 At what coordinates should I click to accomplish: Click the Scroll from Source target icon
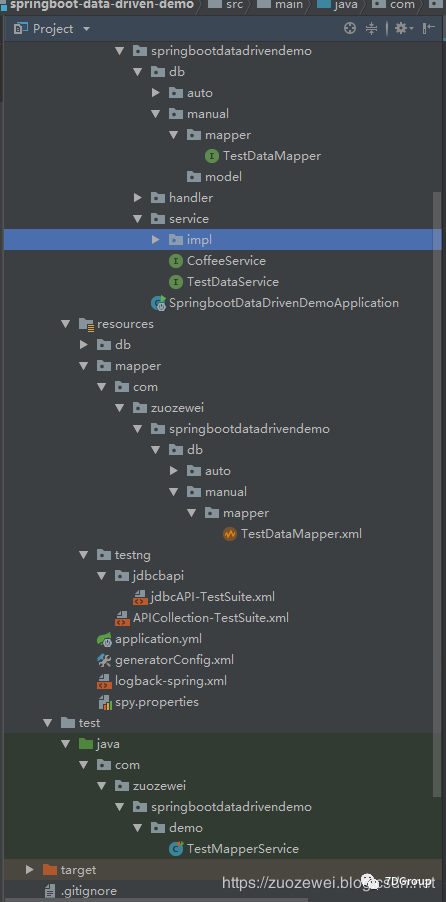(350, 28)
